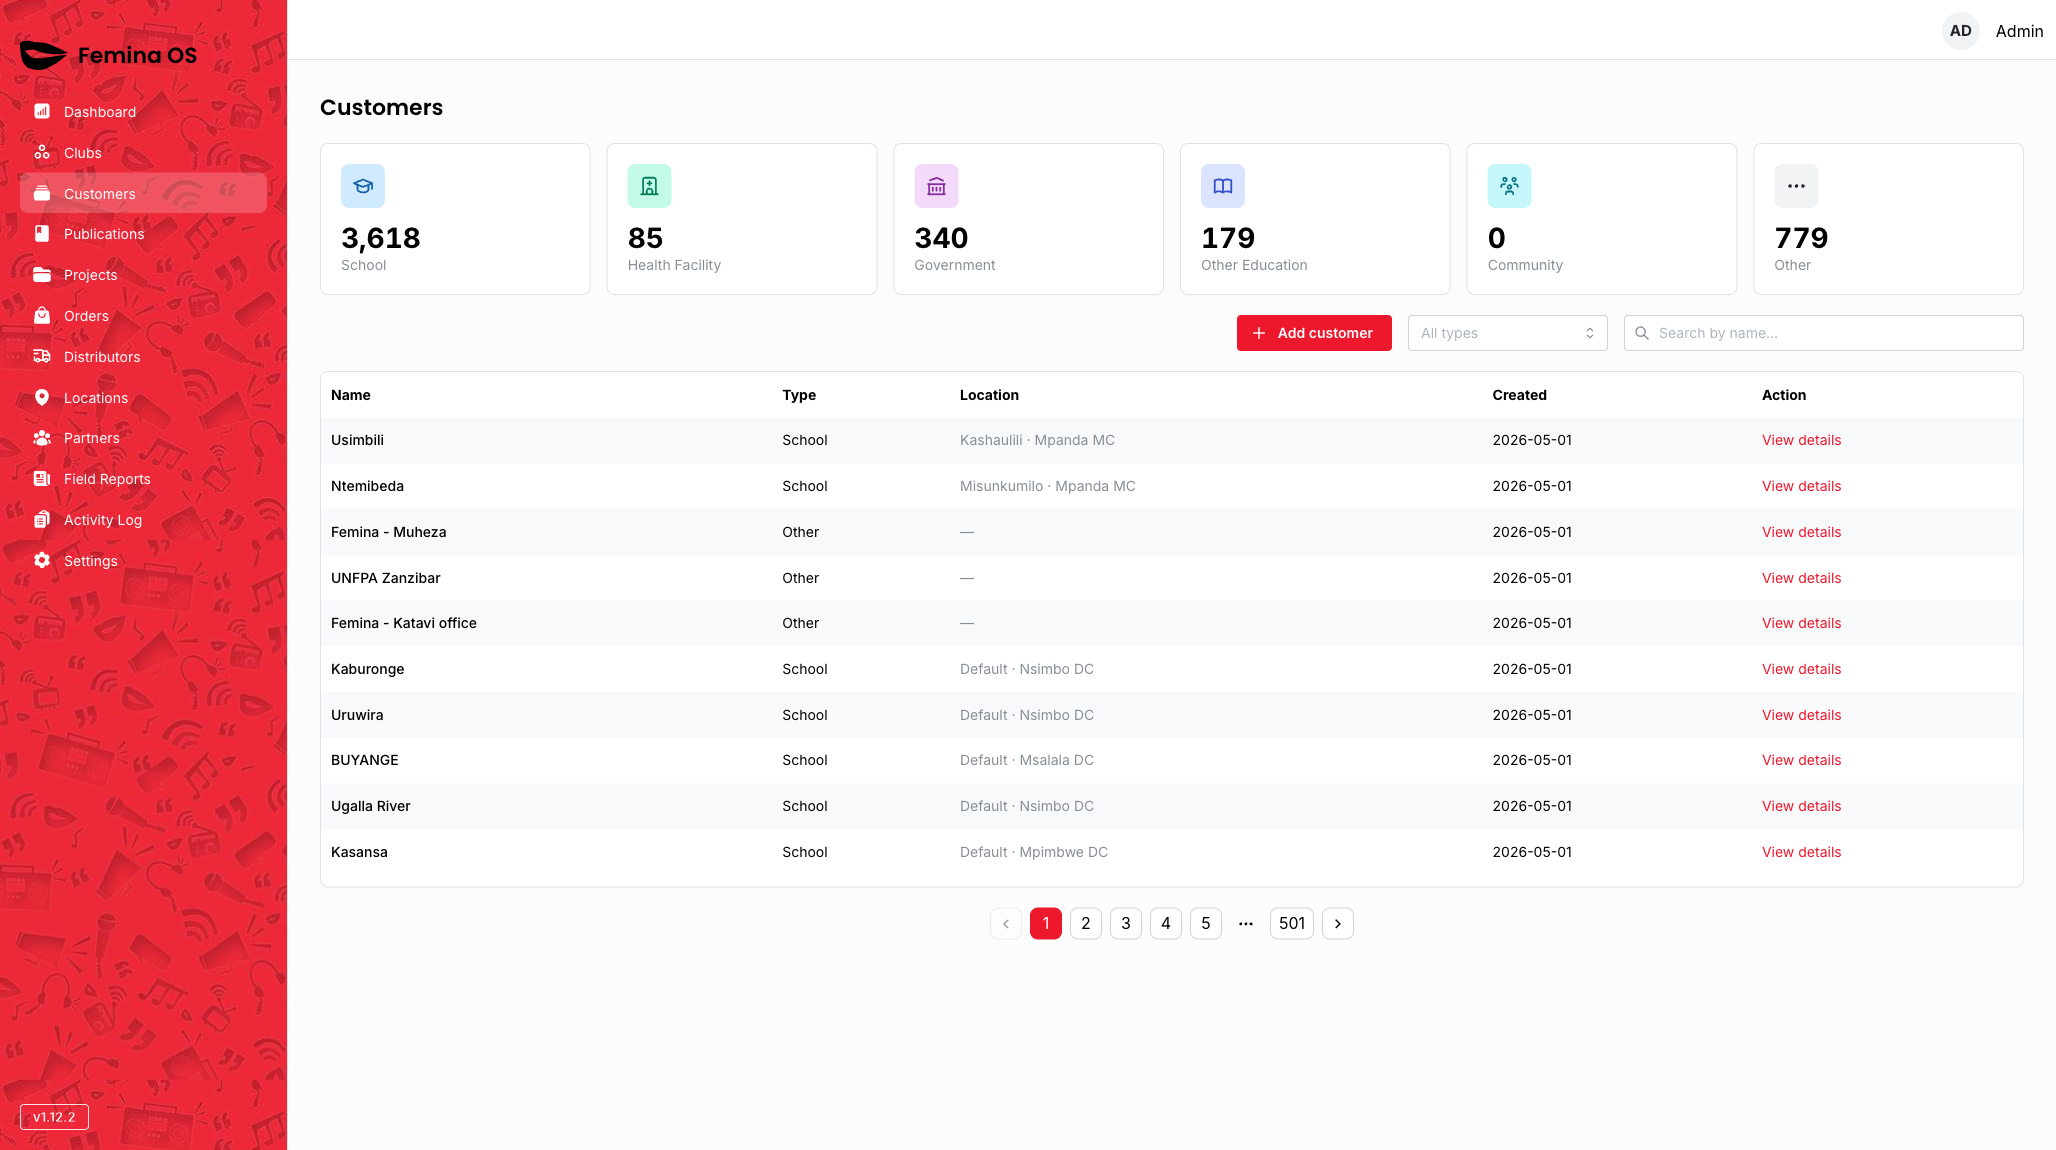Image resolution: width=2056 pixels, height=1150 pixels.
Task: View details for Femina - Muheza
Action: coord(1801,532)
